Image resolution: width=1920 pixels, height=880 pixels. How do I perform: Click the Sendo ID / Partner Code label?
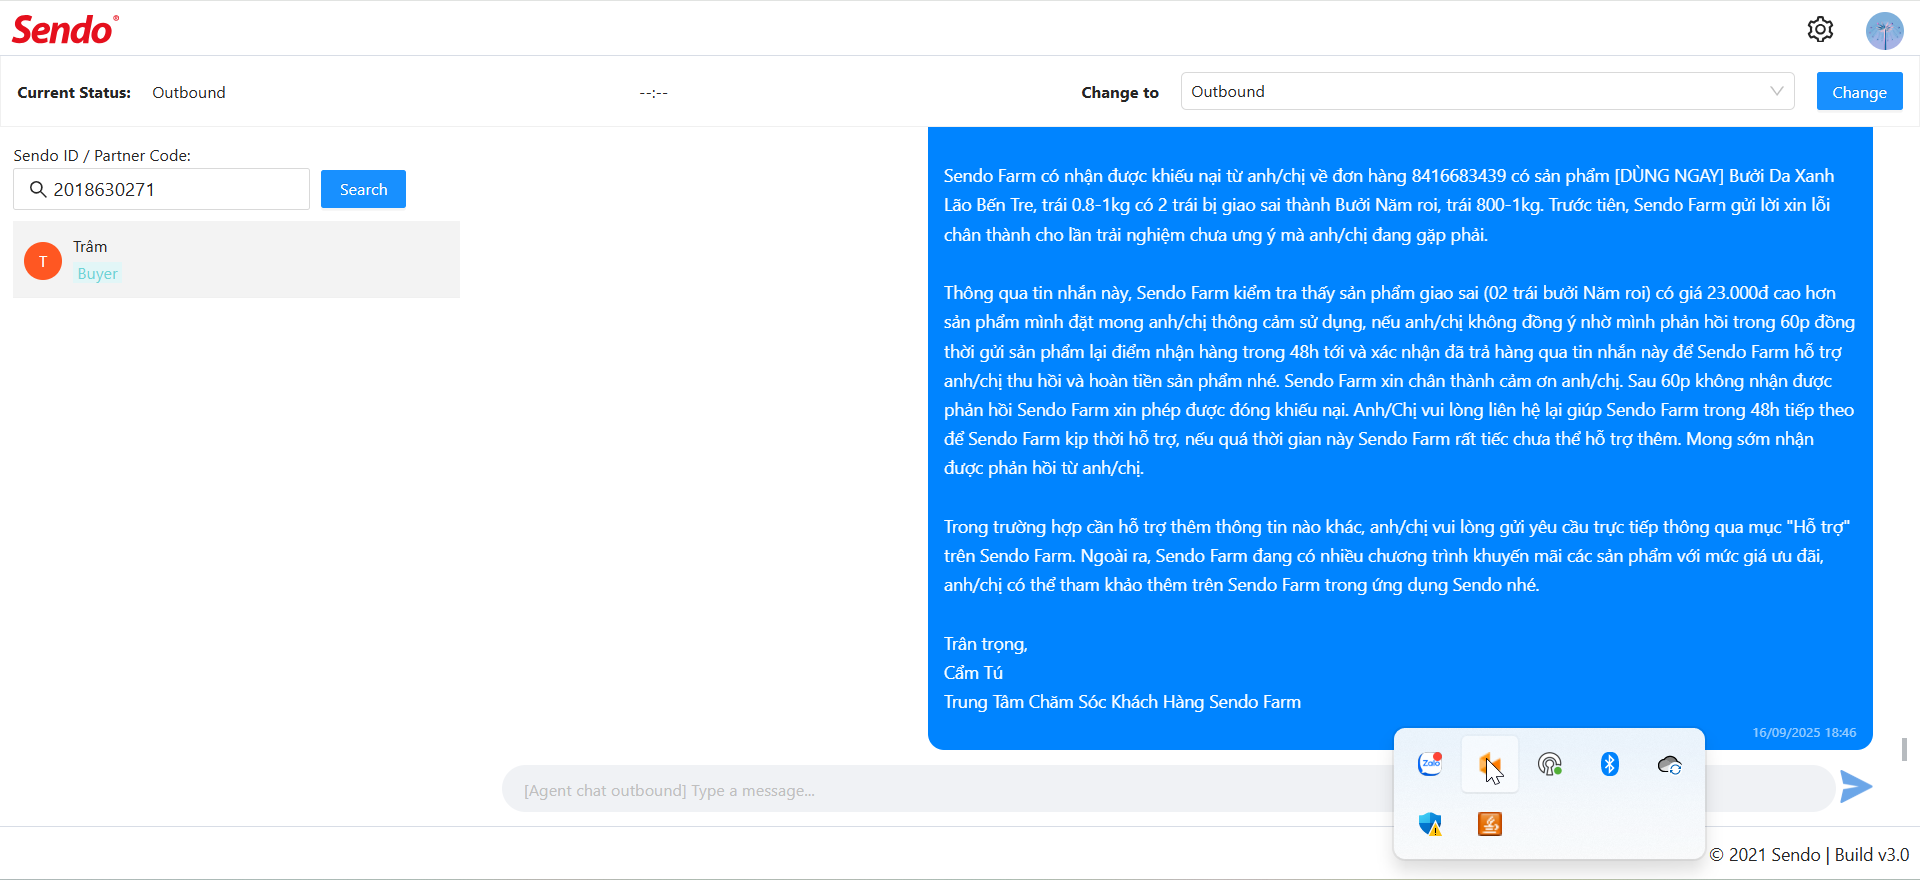coord(102,155)
